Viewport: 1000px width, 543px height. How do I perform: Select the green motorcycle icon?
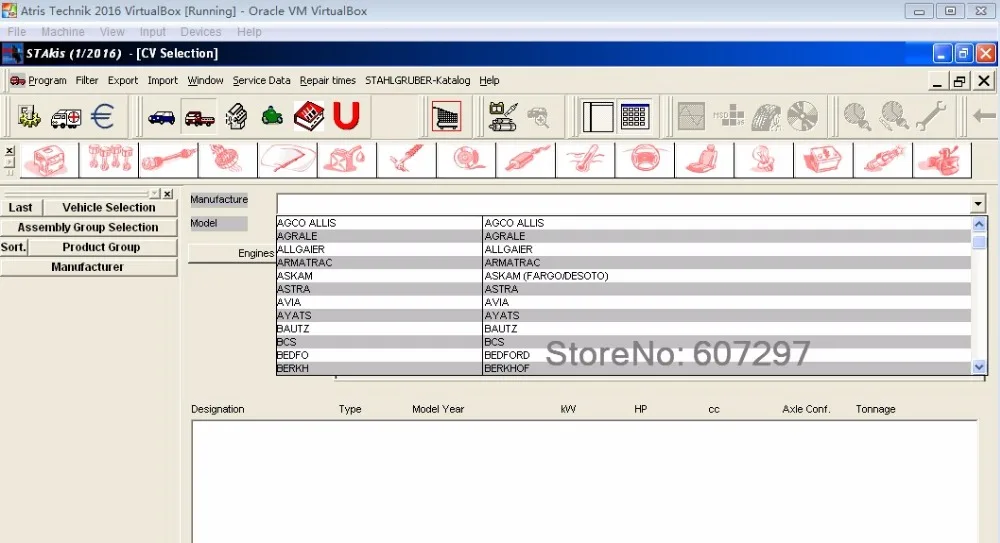[x=272, y=116]
